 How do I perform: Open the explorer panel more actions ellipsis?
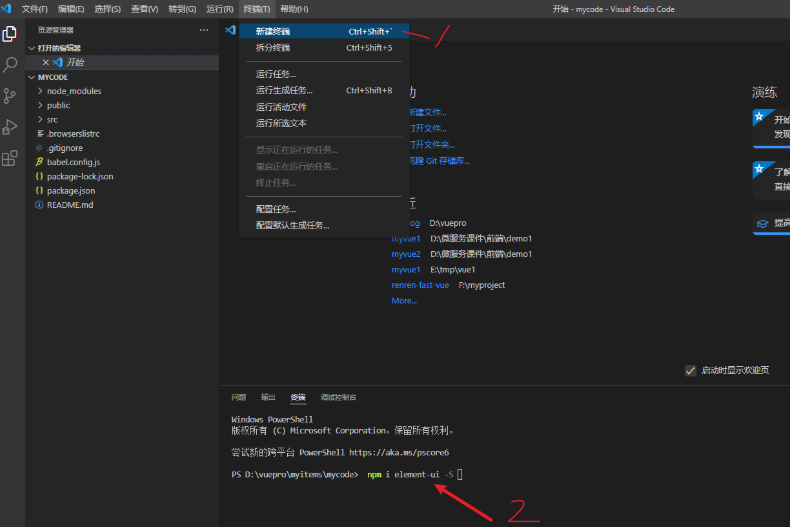point(204,30)
